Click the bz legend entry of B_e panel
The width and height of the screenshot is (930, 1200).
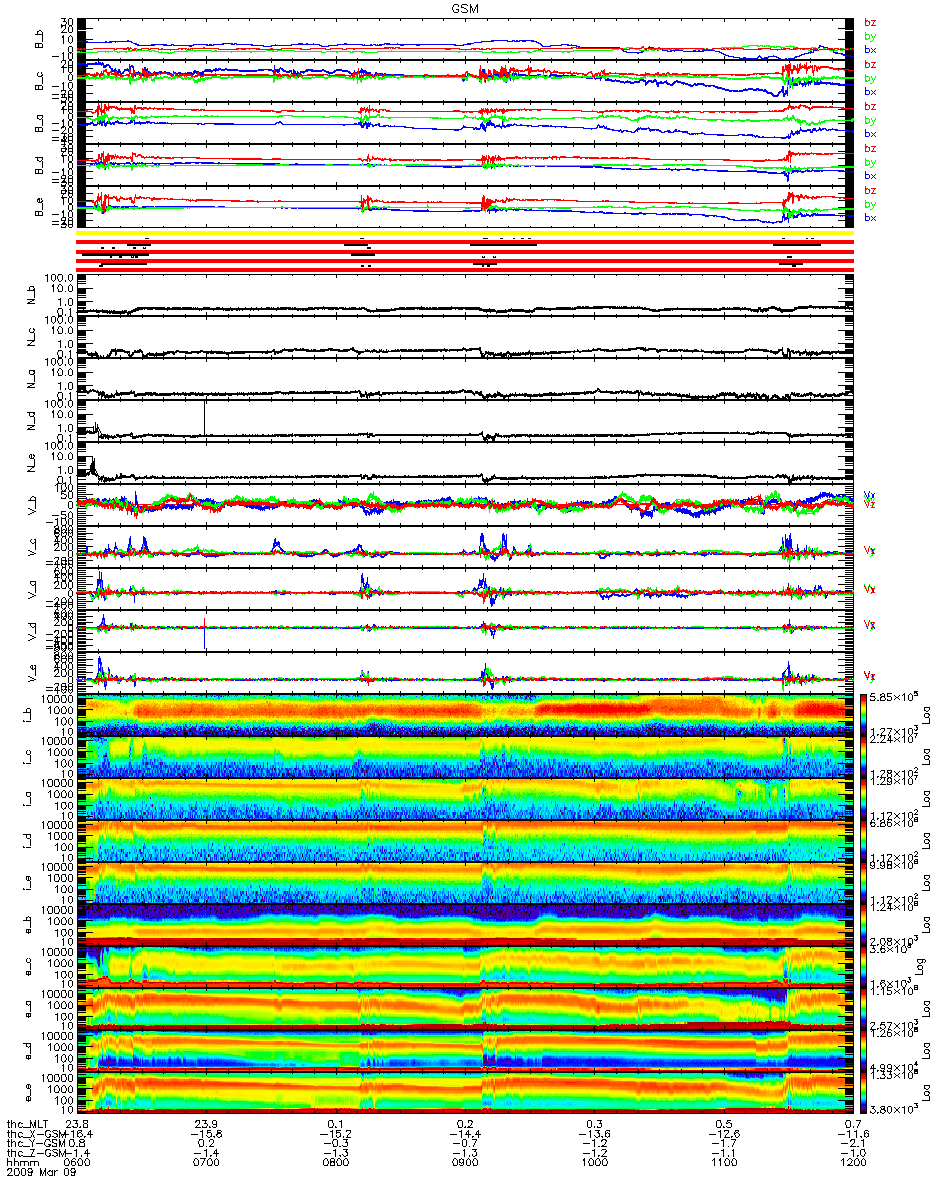(870, 190)
